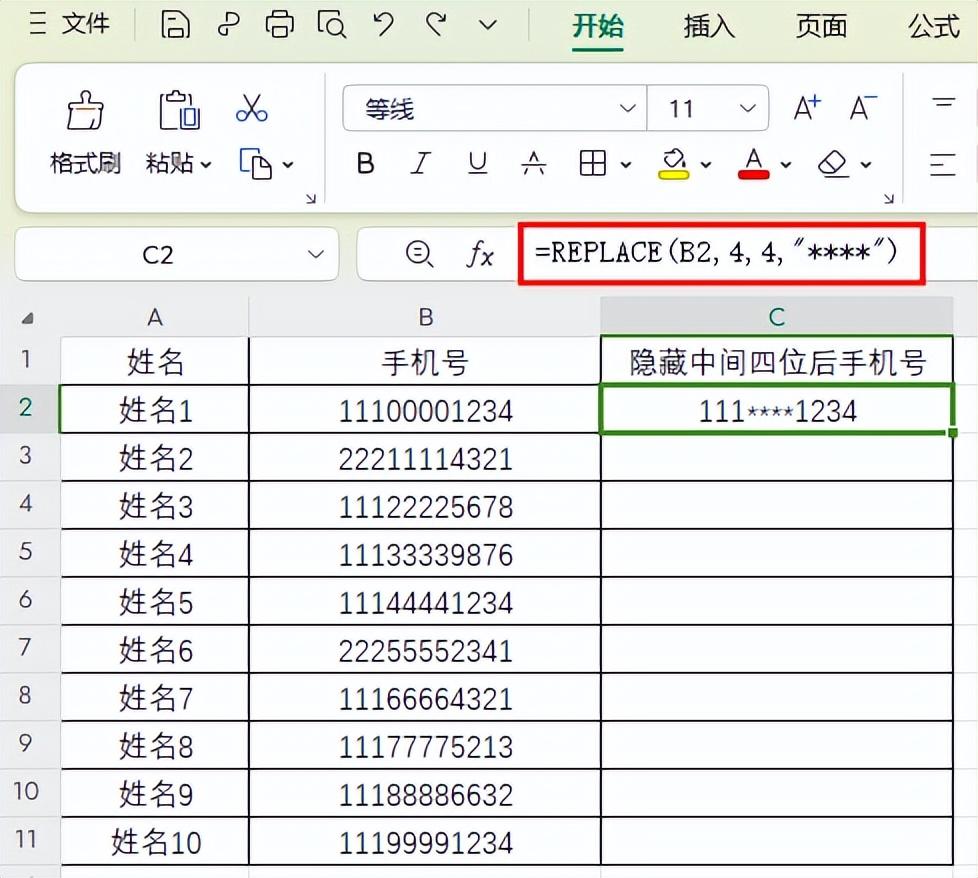Open clipboard group dialog launcher
The width and height of the screenshot is (978, 878).
pyautogui.click(x=311, y=198)
